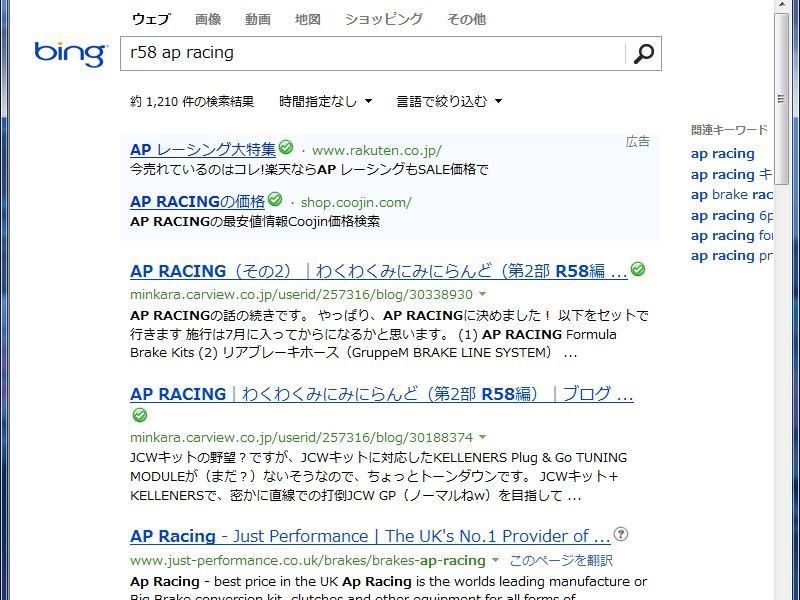The height and width of the screenshot is (600, 800).
Task: Open AP RACING｜わくわくみにみにらんど ブログ result
Action: (x=382, y=394)
